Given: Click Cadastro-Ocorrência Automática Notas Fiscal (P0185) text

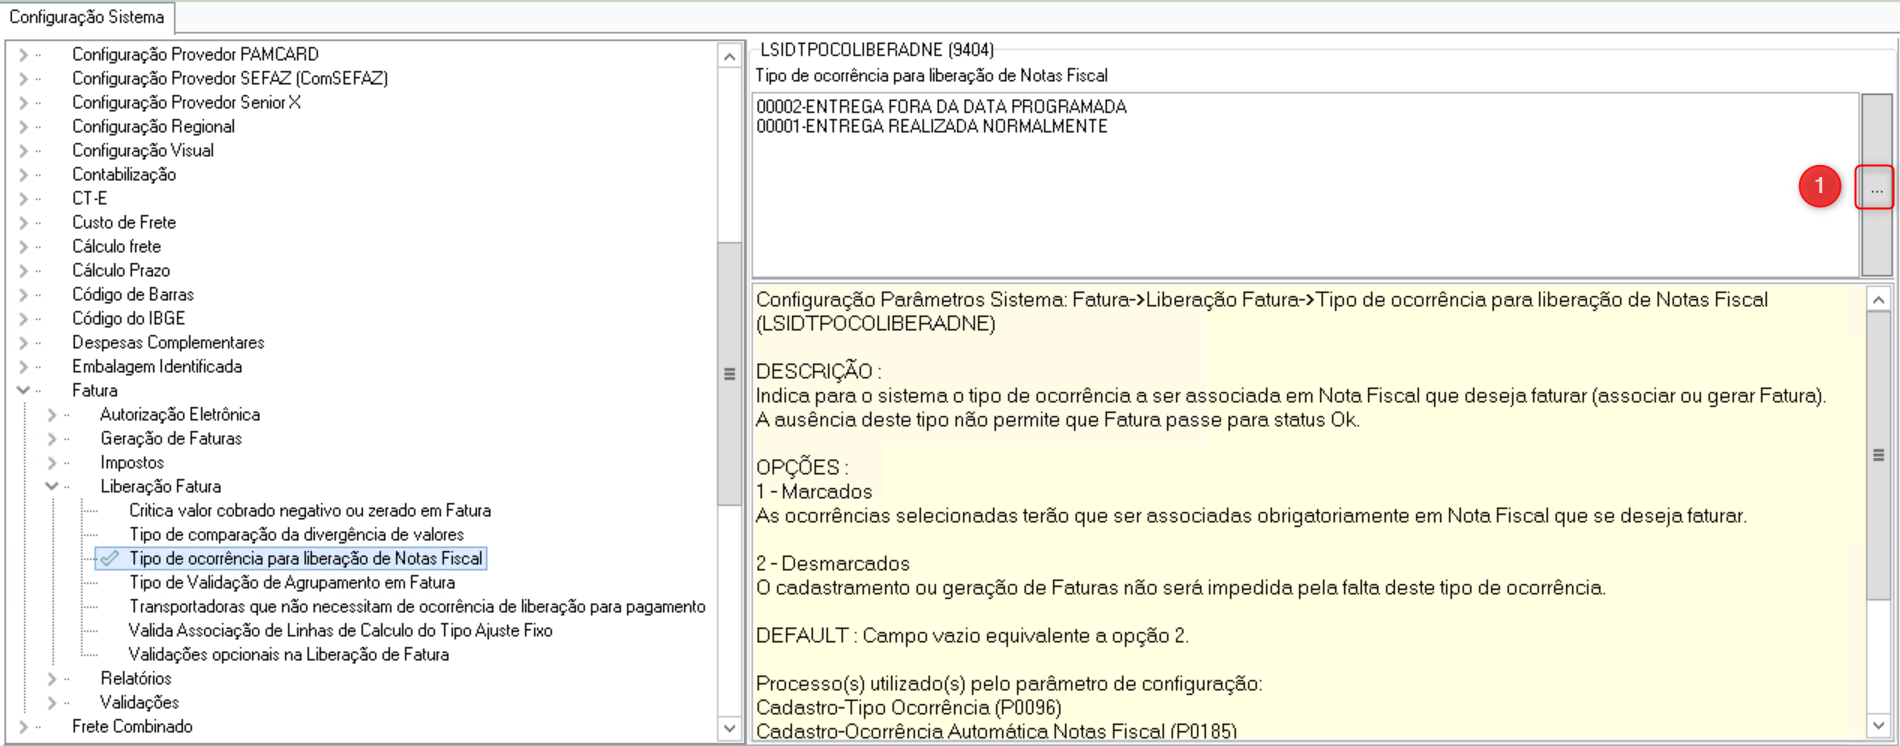Looking at the screenshot, I should 996,731.
